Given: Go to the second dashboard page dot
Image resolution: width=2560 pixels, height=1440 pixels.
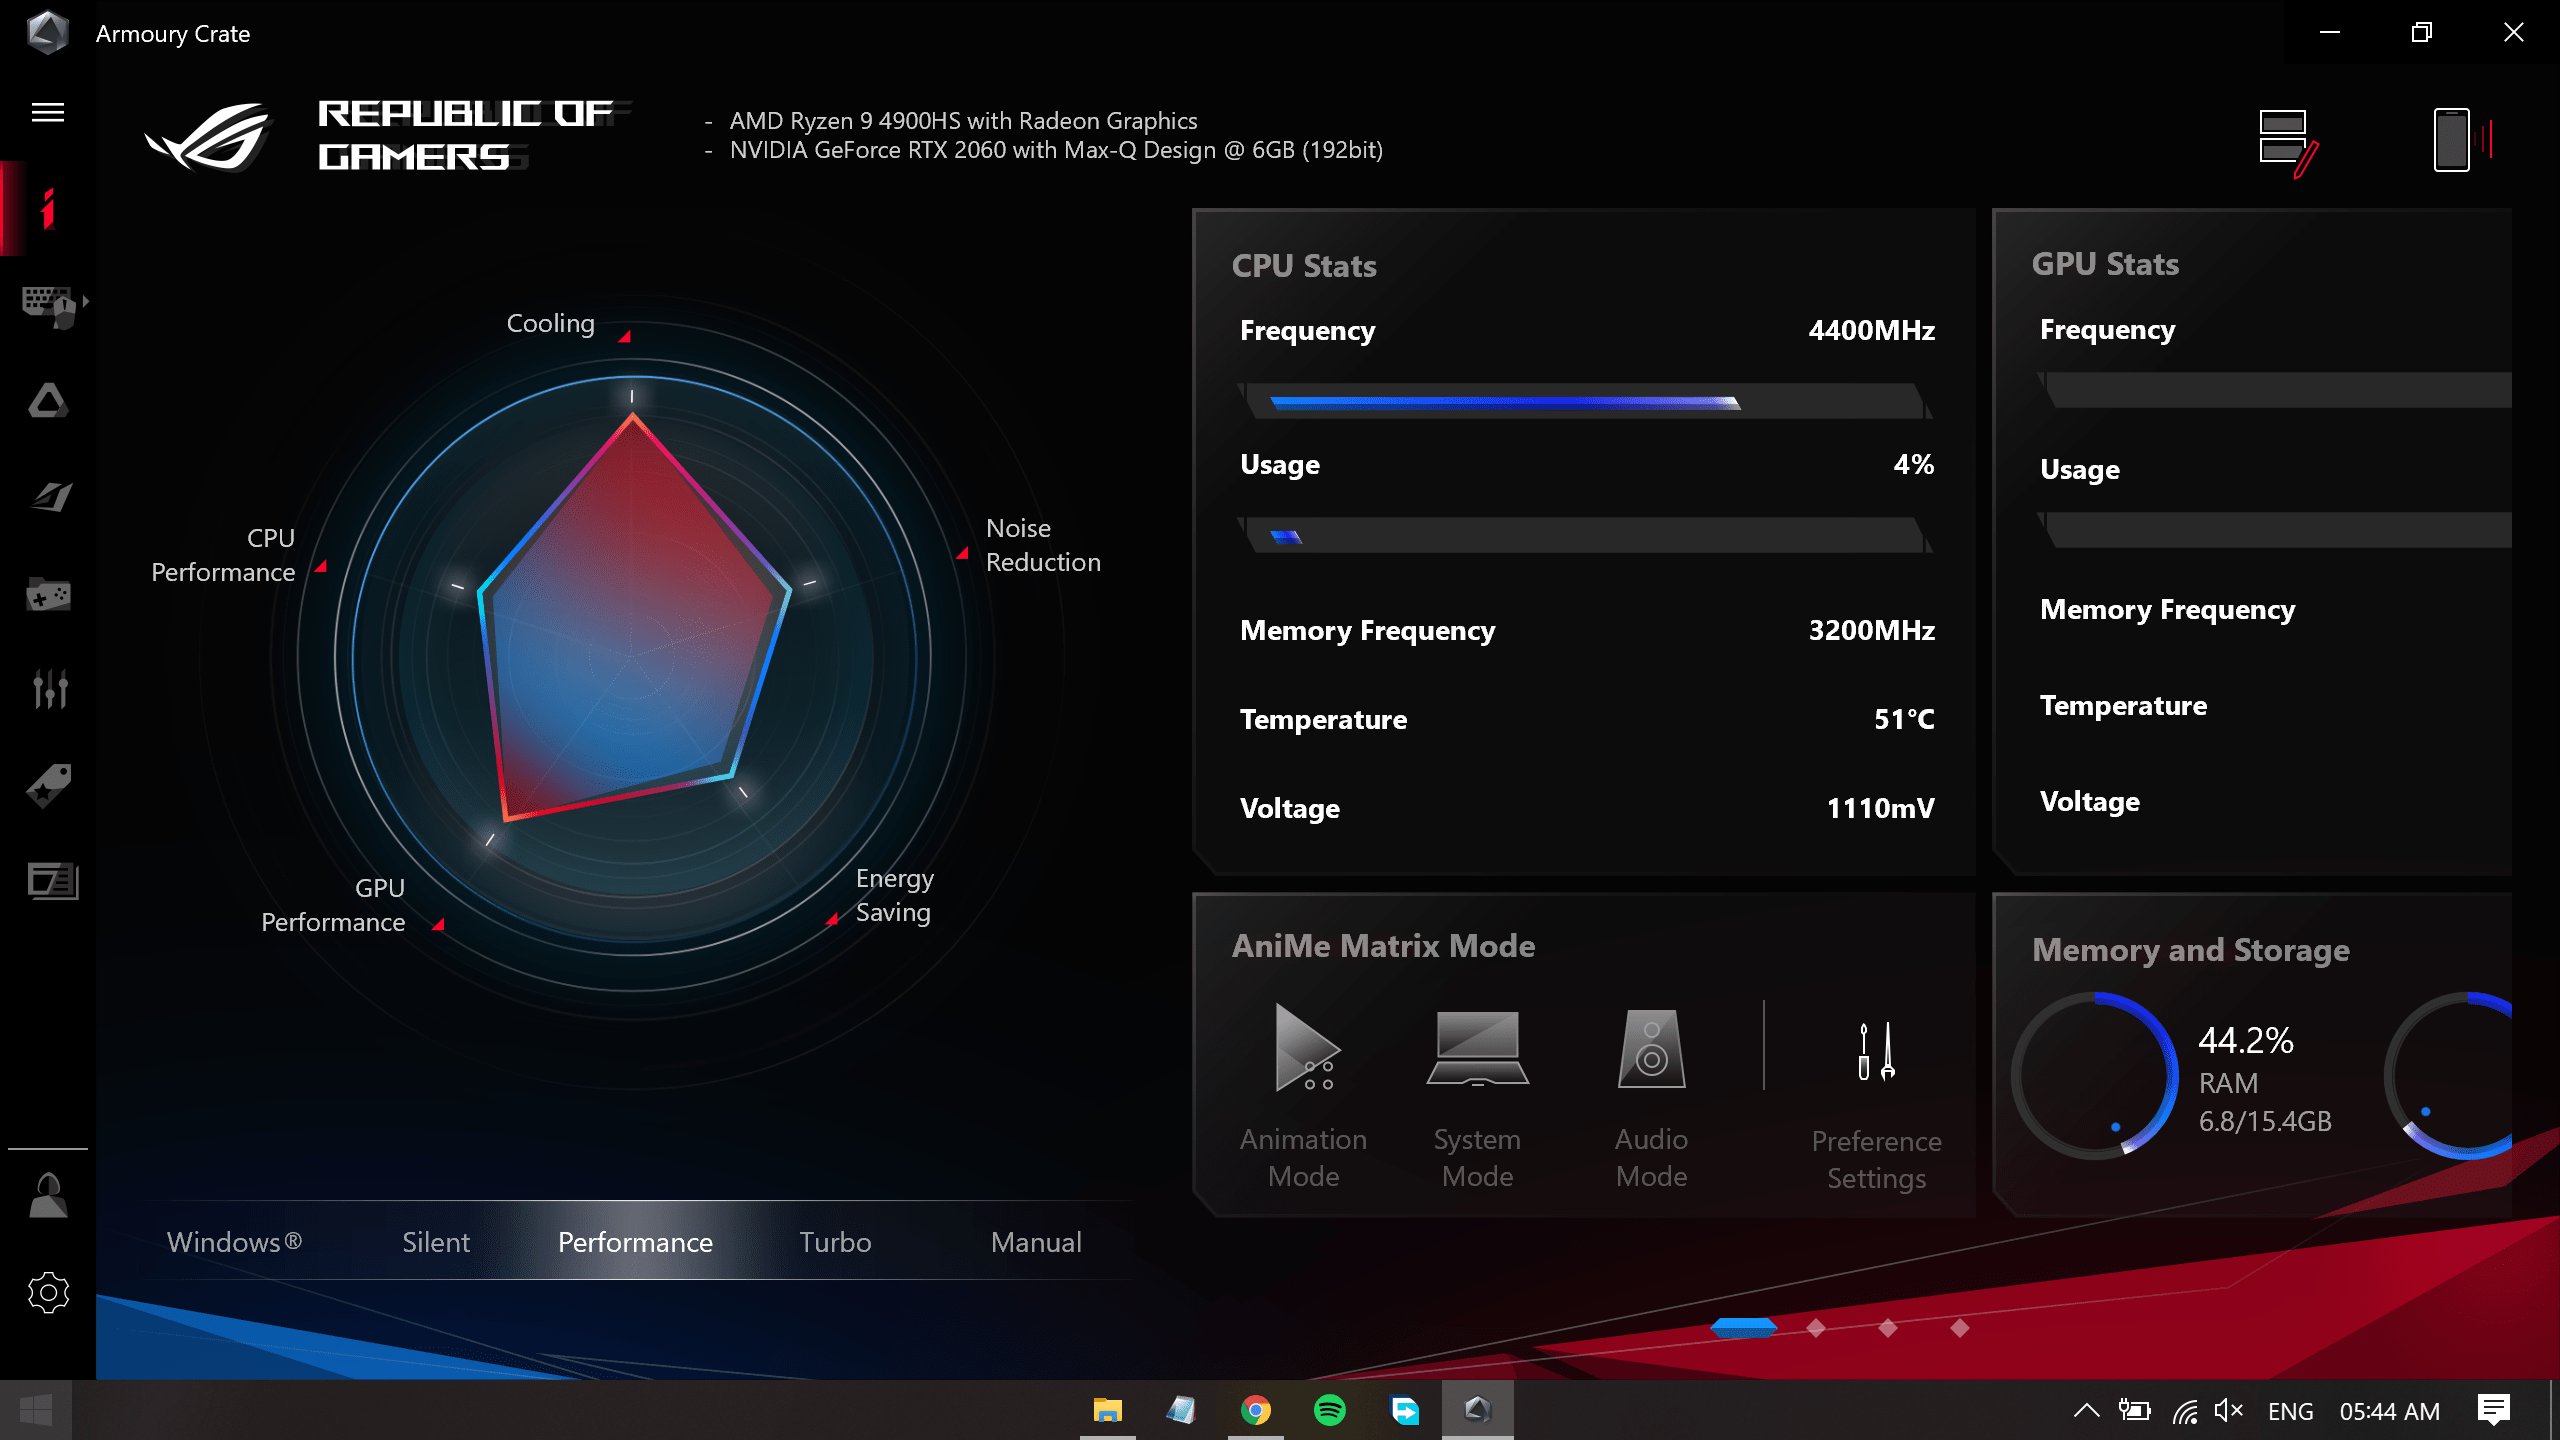Looking at the screenshot, I should click(x=1816, y=1328).
